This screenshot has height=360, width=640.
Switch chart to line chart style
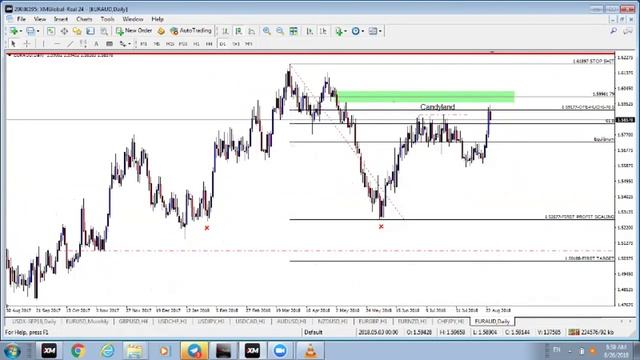tap(252, 31)
